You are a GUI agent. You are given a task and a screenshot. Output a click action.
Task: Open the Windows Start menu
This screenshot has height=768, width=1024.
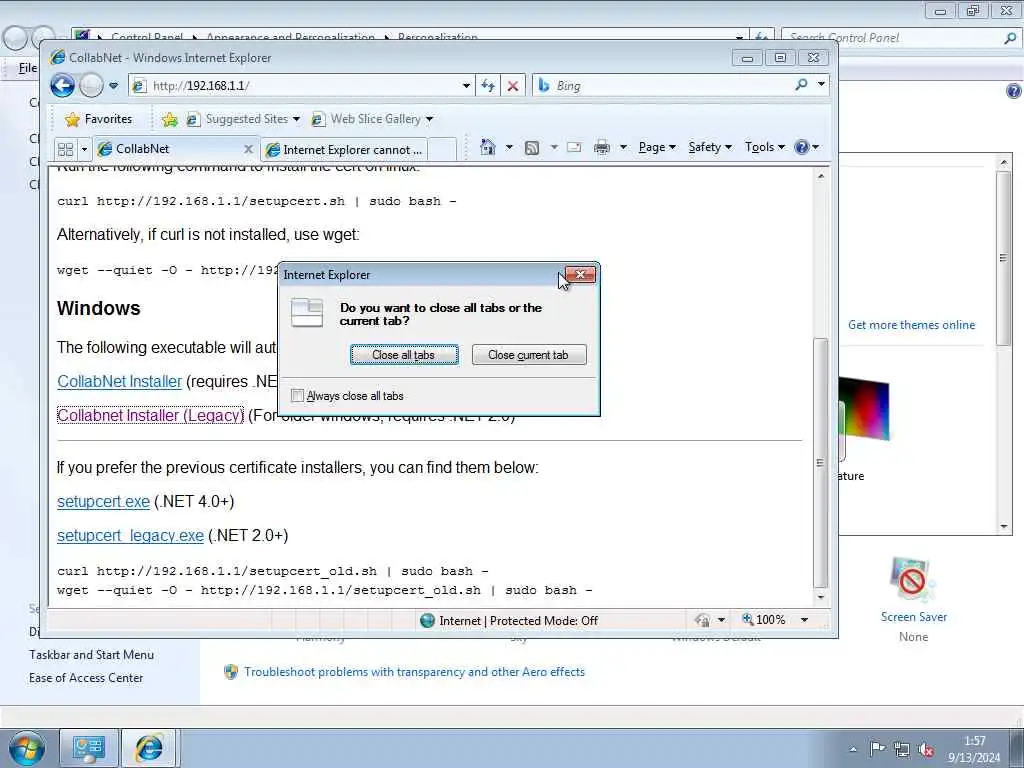pyautogui.click(x=27, y=748)
